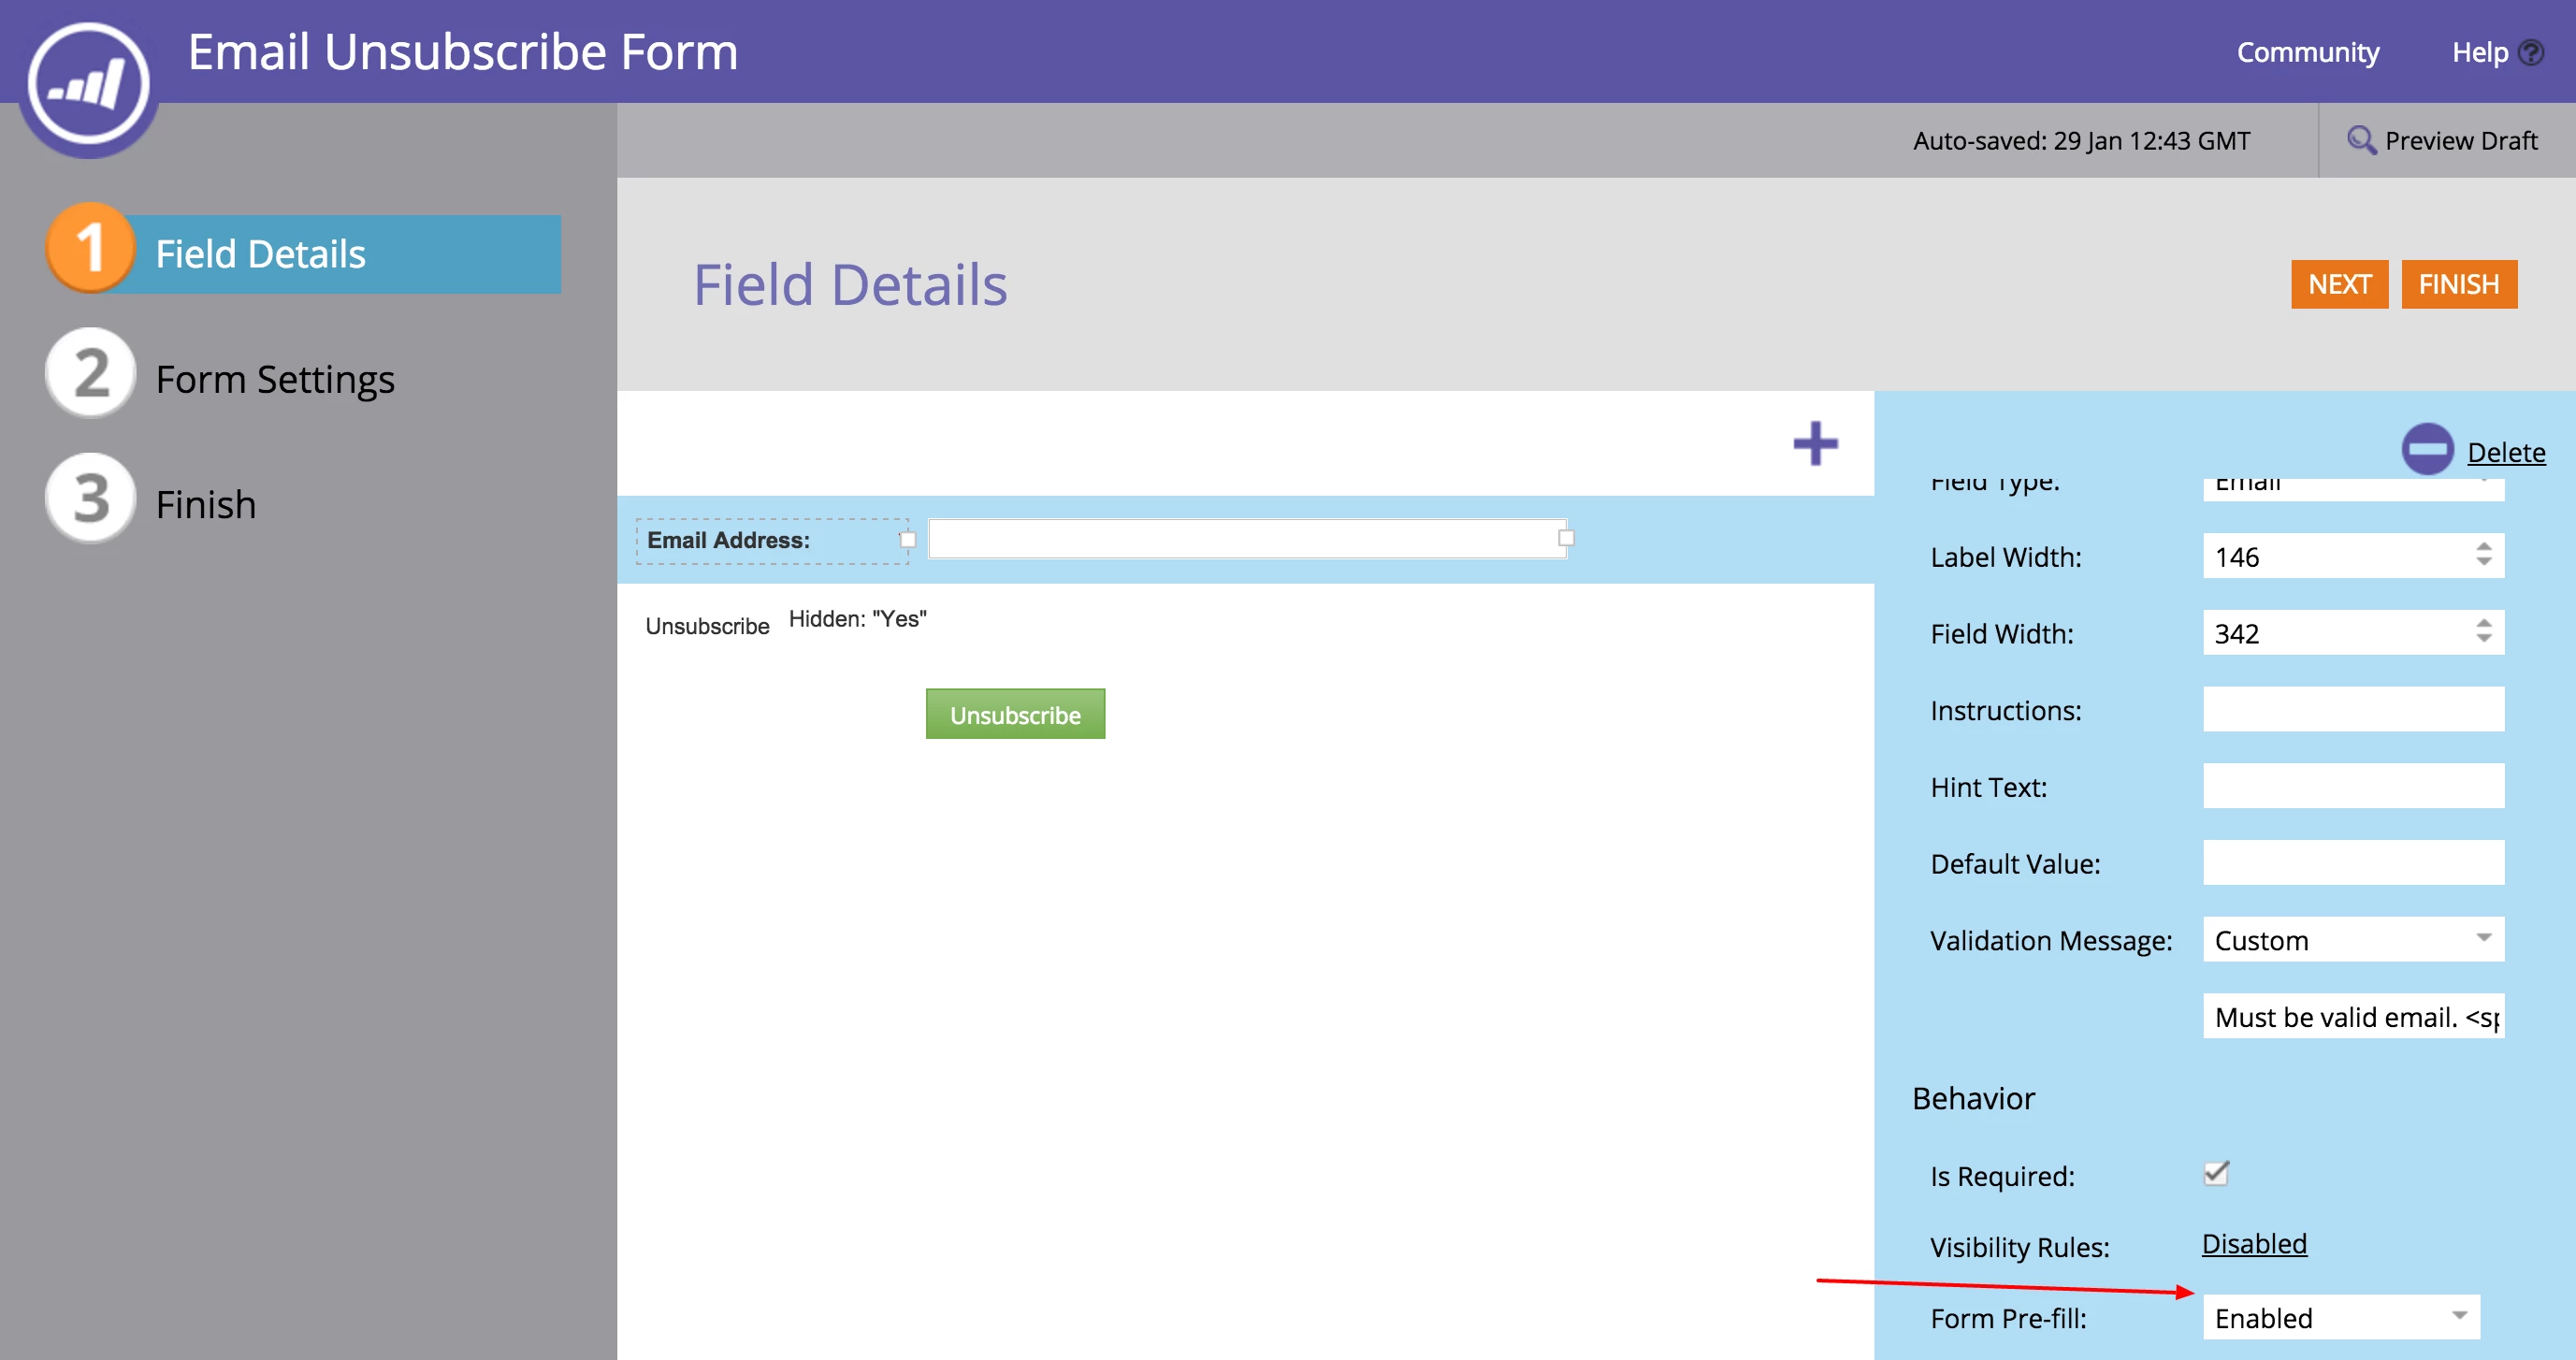Click the Email Address label resize handle
This screenshot has height=1360, width=2576.
tap(907, 540)
